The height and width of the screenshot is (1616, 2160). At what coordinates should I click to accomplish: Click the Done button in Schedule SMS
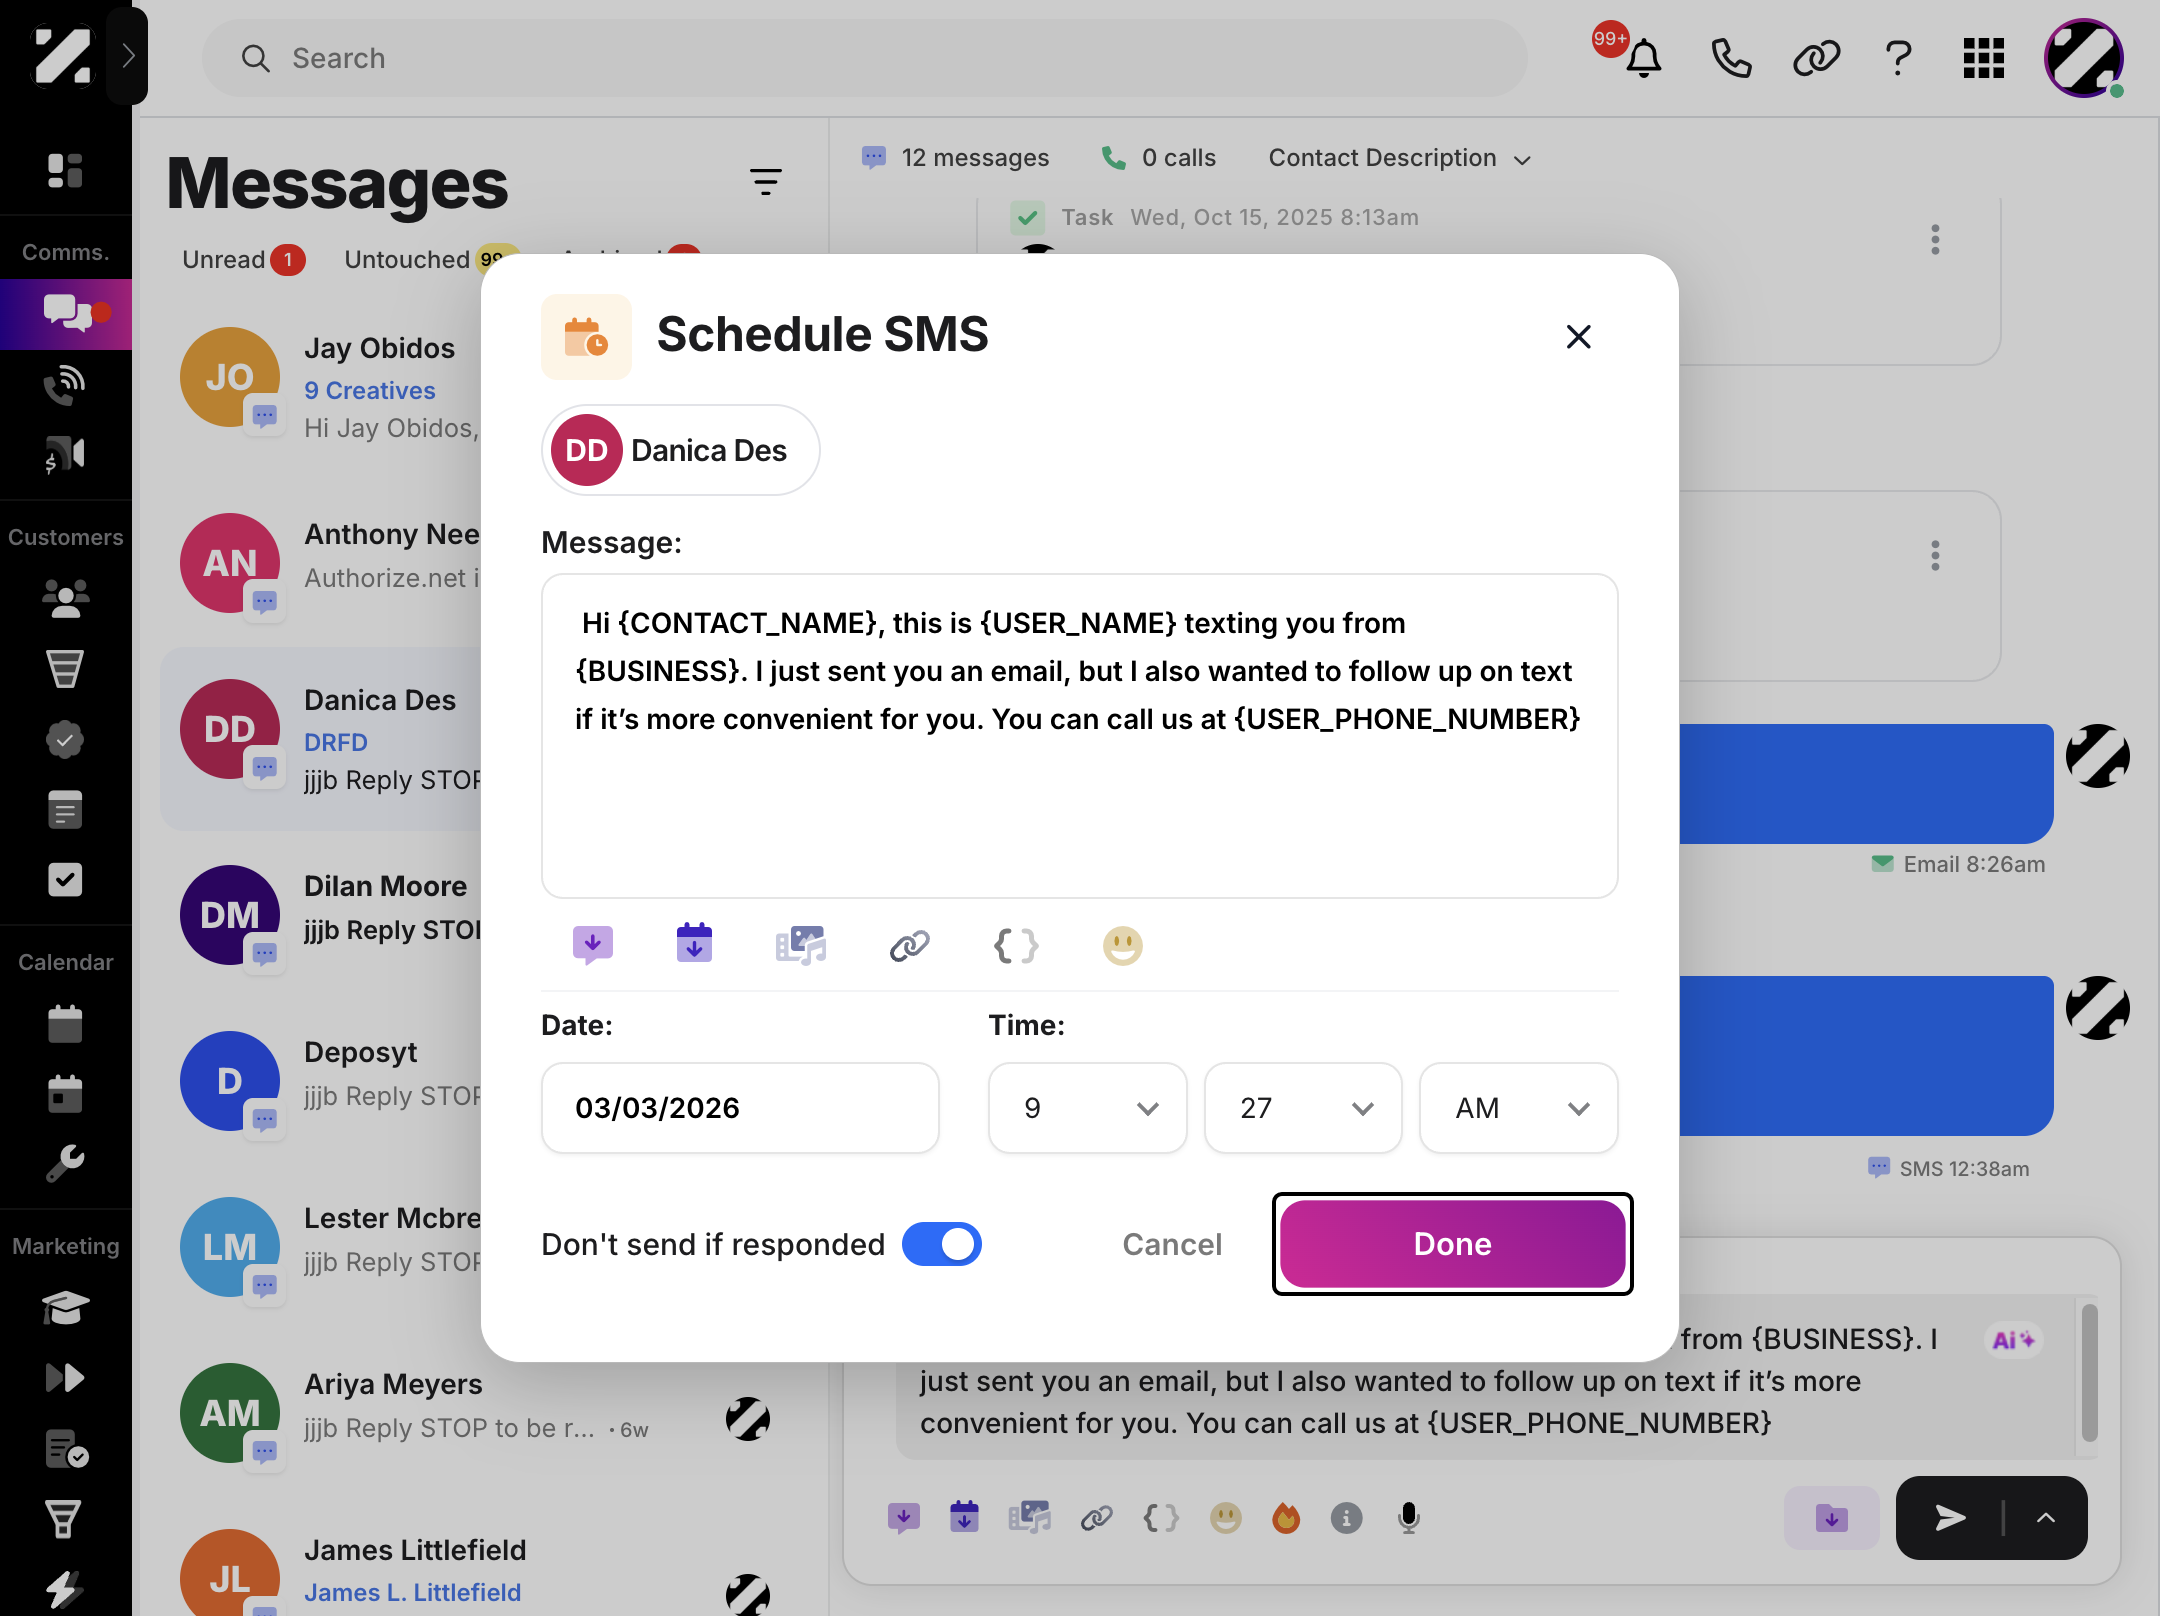coord(1452,1244)
